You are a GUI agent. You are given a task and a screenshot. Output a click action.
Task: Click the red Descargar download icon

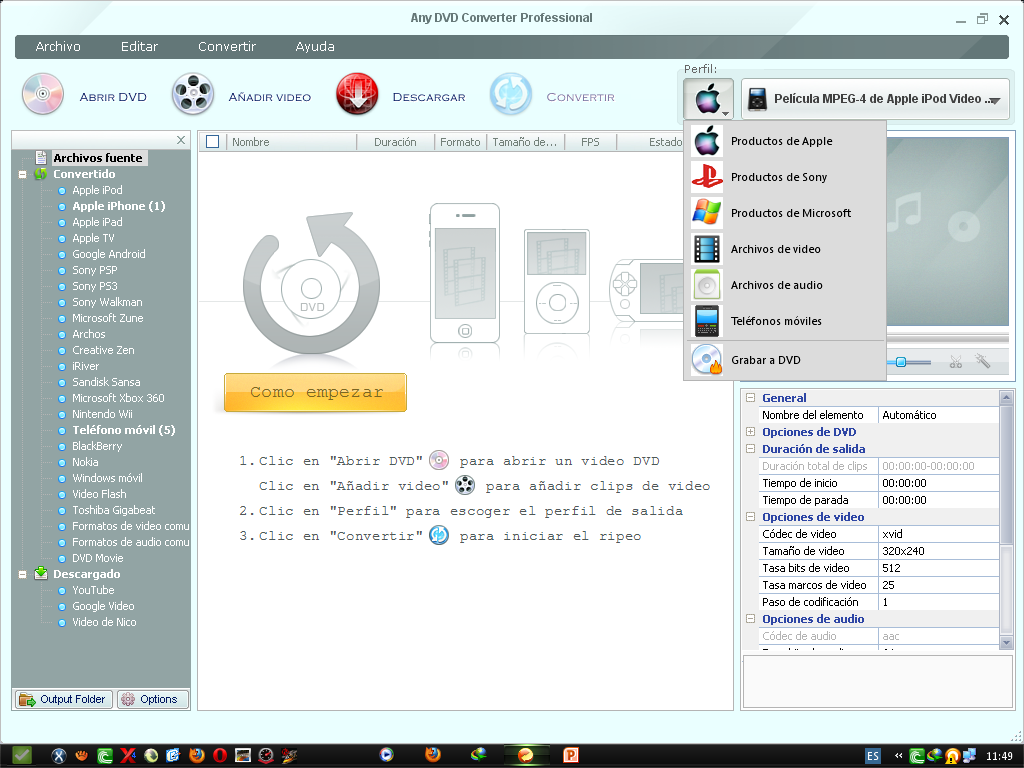(357, 95)
